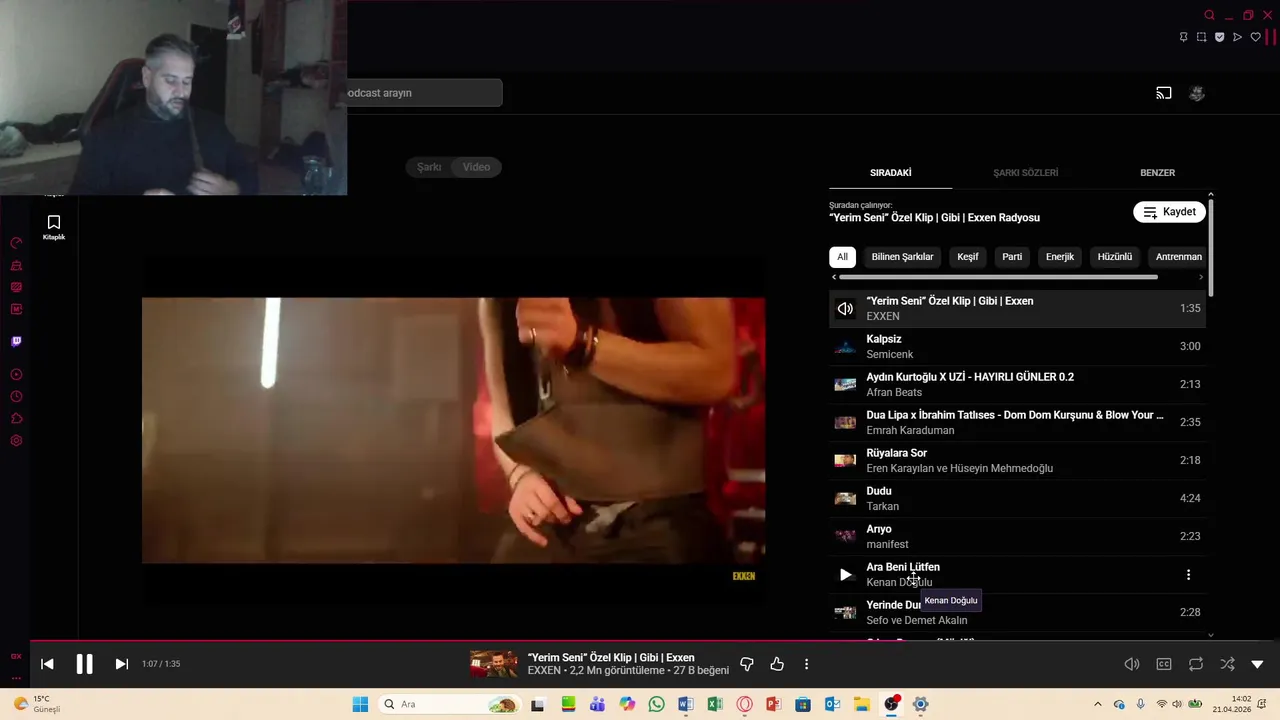Image resolution: width=1280 pixels, height=720 pixels.
Task: Collapse the player page with down arrow
Action: [1257, 664]
